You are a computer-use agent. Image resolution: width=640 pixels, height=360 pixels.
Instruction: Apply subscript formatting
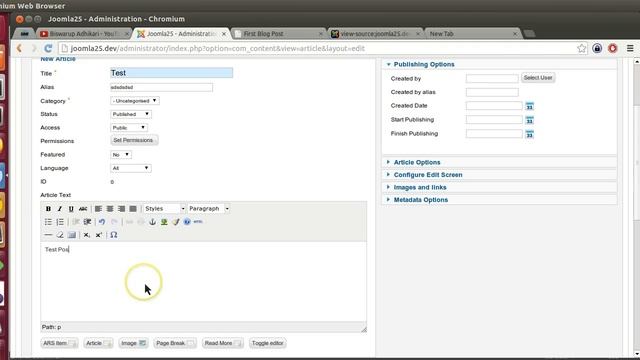point(87,235)
